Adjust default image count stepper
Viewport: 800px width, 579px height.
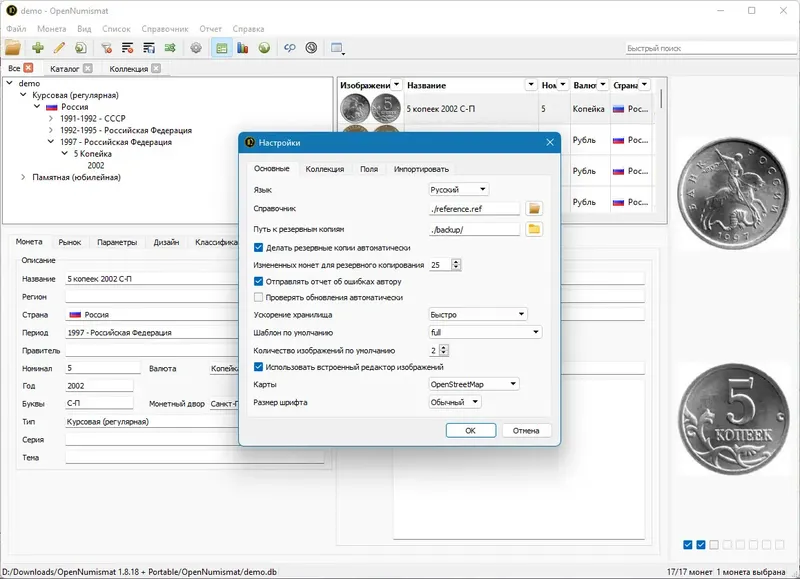pyautogui.click(x=443, y=350)
